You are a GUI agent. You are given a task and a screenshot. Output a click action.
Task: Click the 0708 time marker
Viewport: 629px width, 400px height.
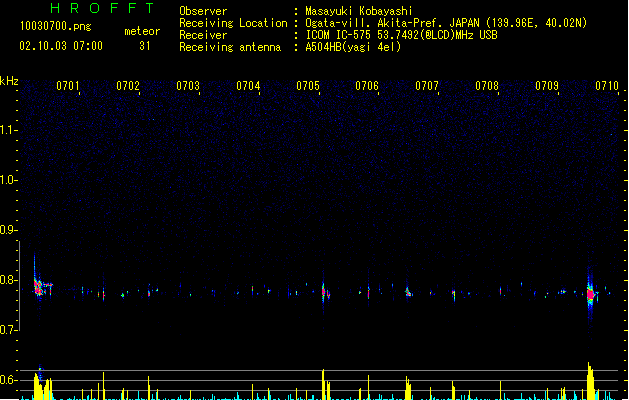487,86
